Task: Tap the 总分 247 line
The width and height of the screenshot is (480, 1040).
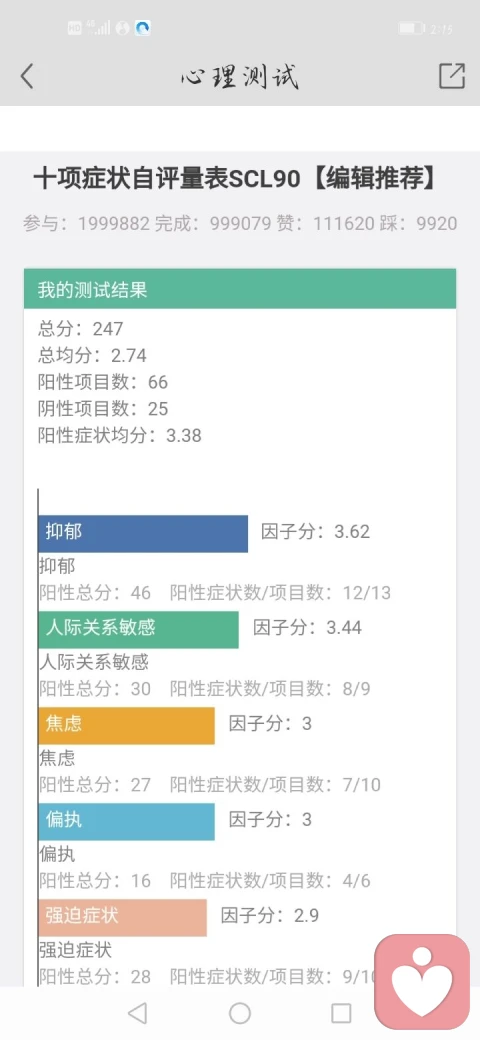Action: (x=81, y=328)
